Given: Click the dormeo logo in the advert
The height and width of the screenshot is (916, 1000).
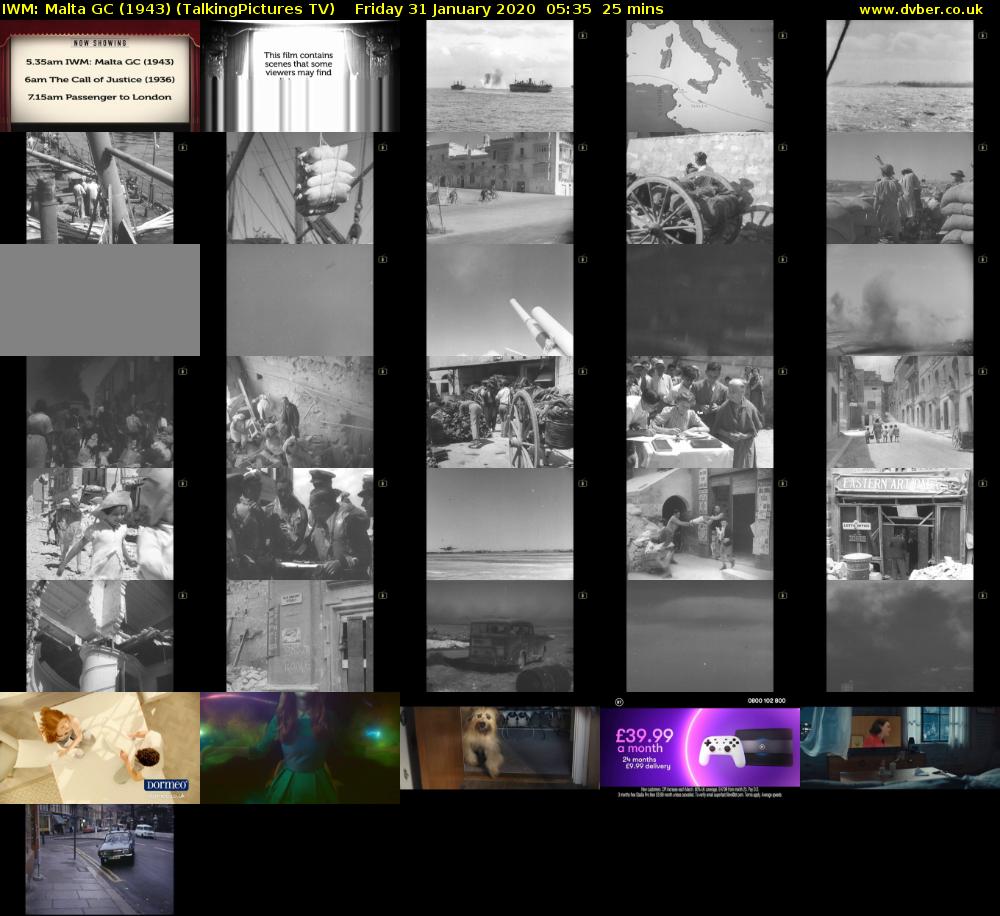Looking at the screenshot, I should [166, 784].
